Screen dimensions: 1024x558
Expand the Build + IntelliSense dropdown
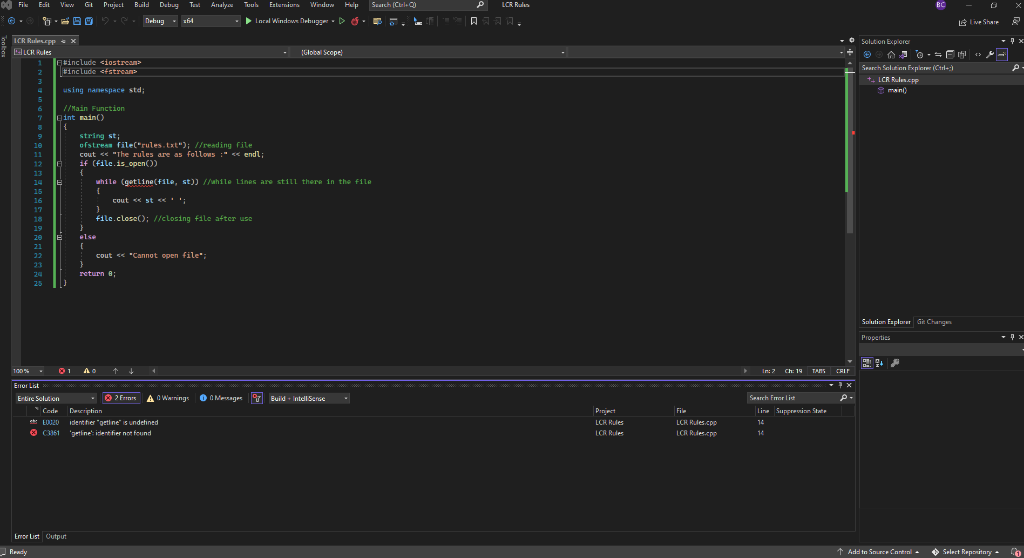(x=309, y=398)
